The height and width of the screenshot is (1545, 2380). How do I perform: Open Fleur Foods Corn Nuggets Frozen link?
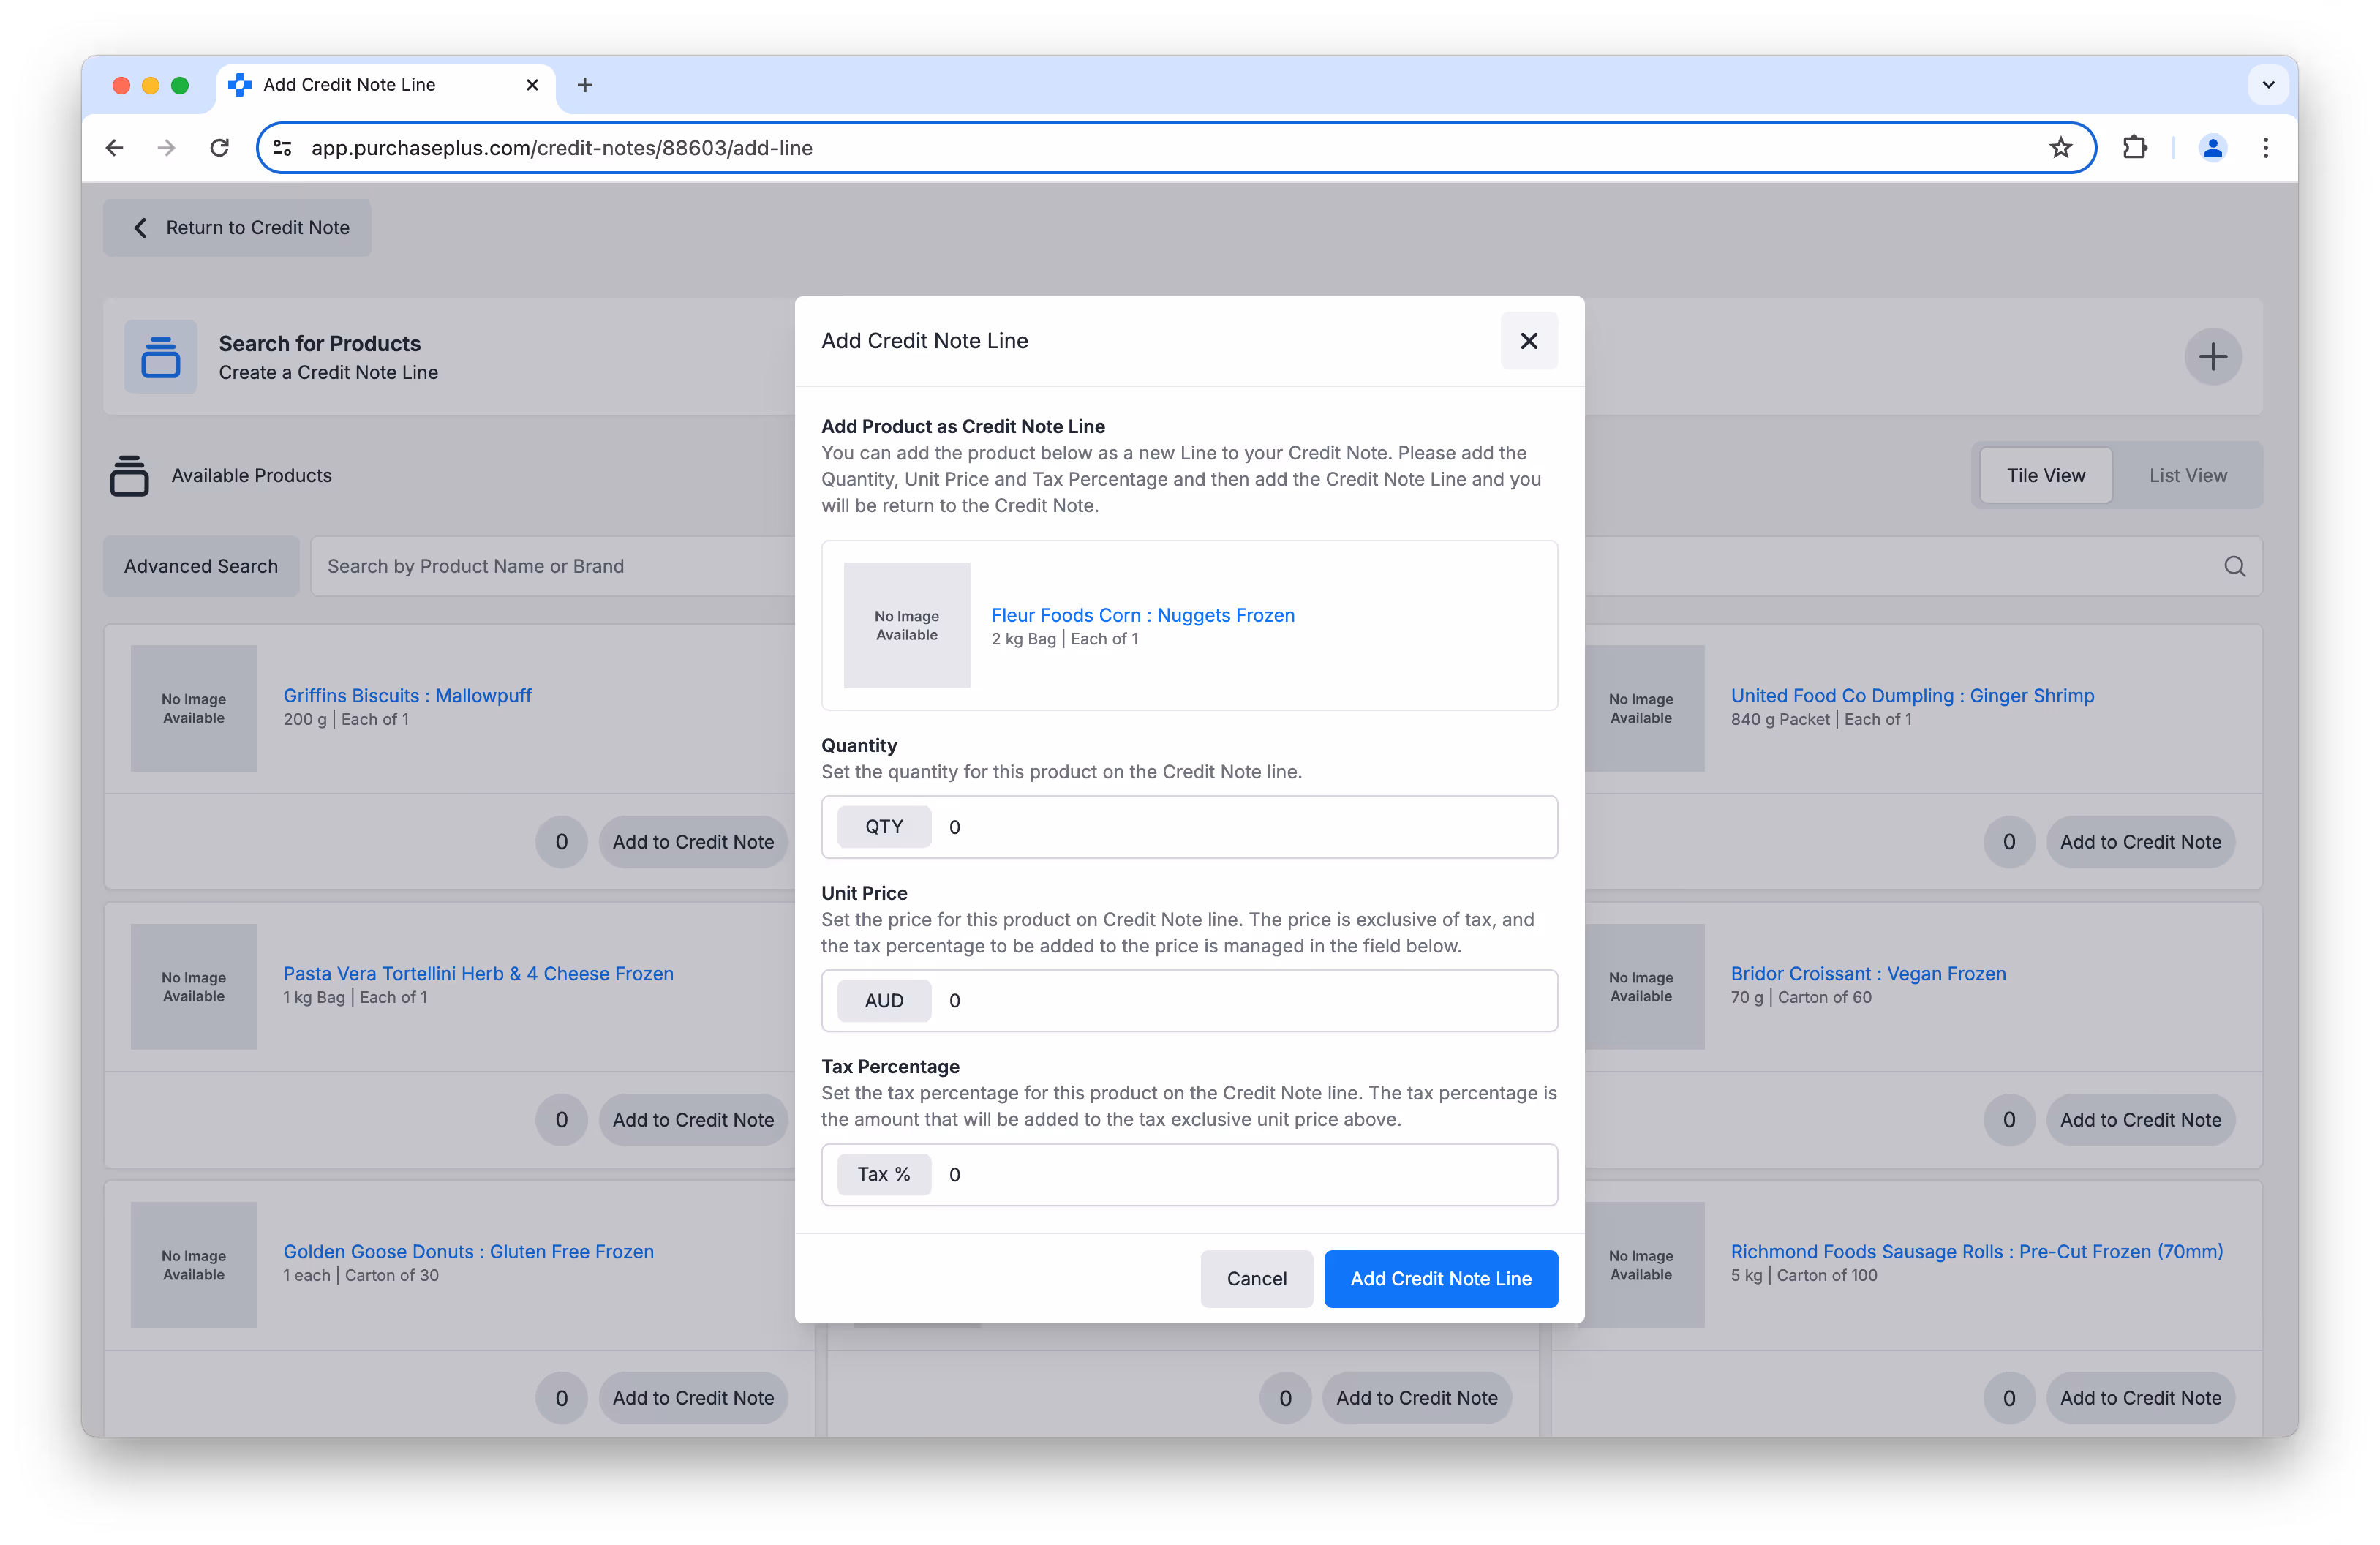tap(1142, 615)
